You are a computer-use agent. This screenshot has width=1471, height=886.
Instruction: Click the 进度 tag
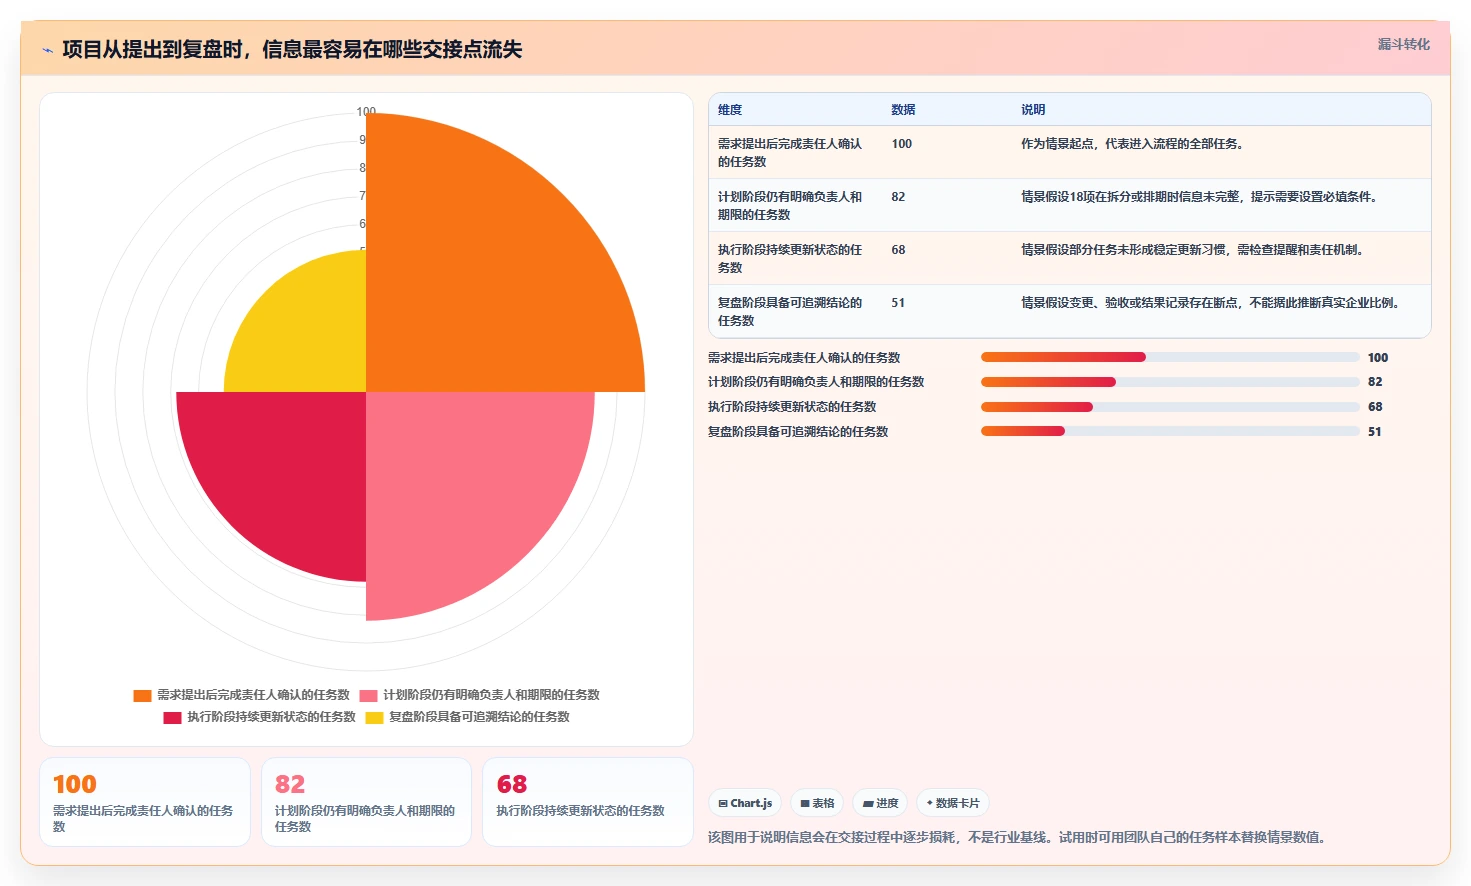[x=880, y=803]
